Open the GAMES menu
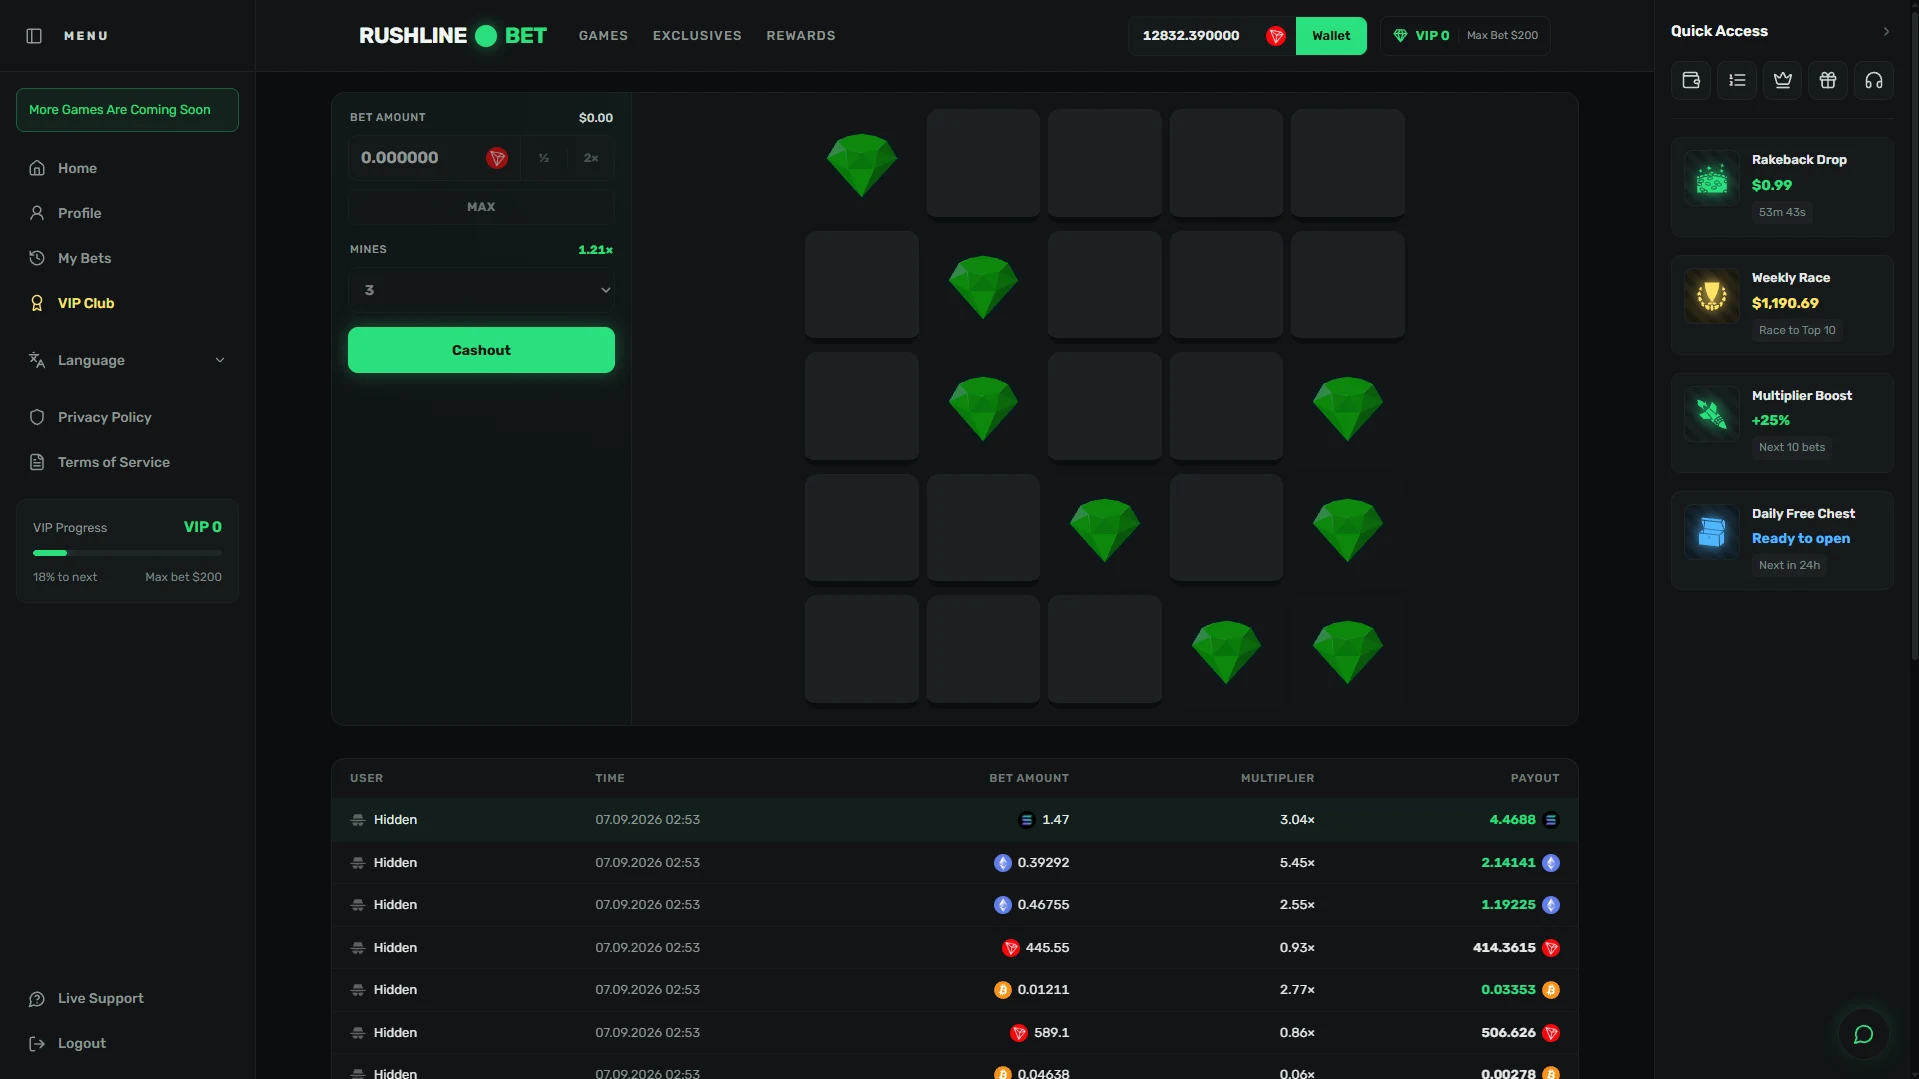Viewport: 1919px width, 1079px height. coord(603,36)
